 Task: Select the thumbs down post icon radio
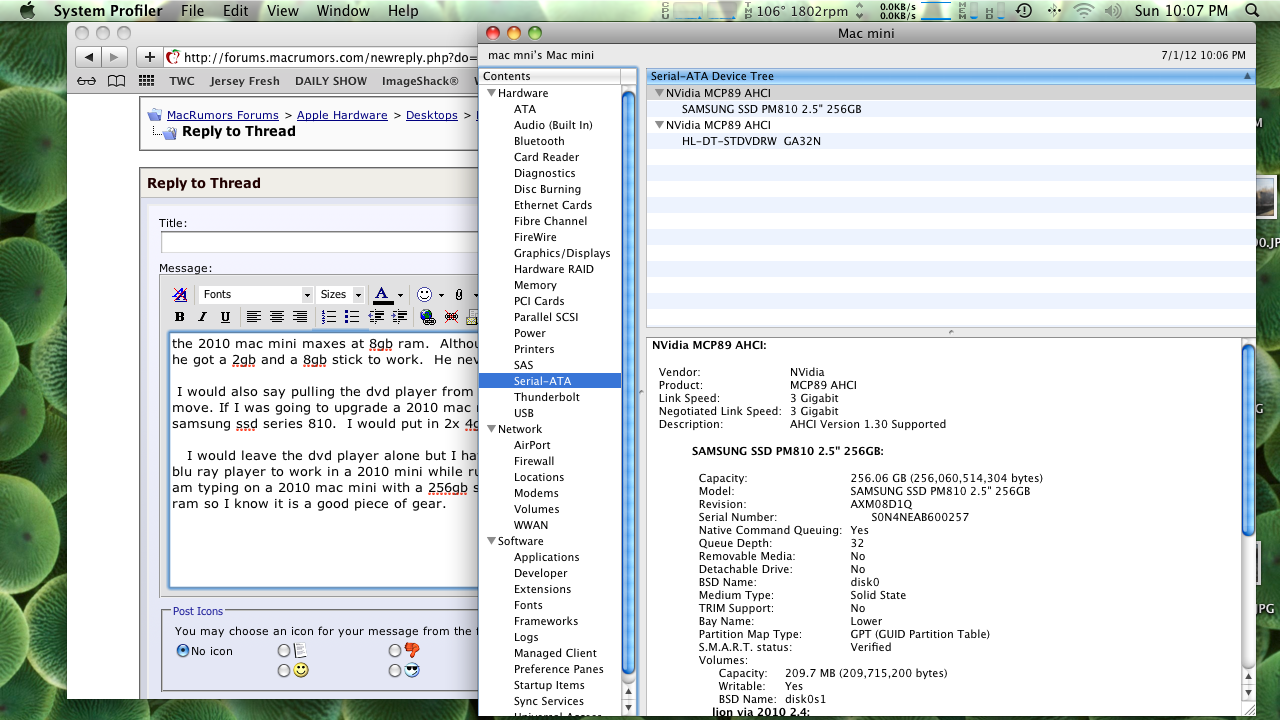point(395,651)
